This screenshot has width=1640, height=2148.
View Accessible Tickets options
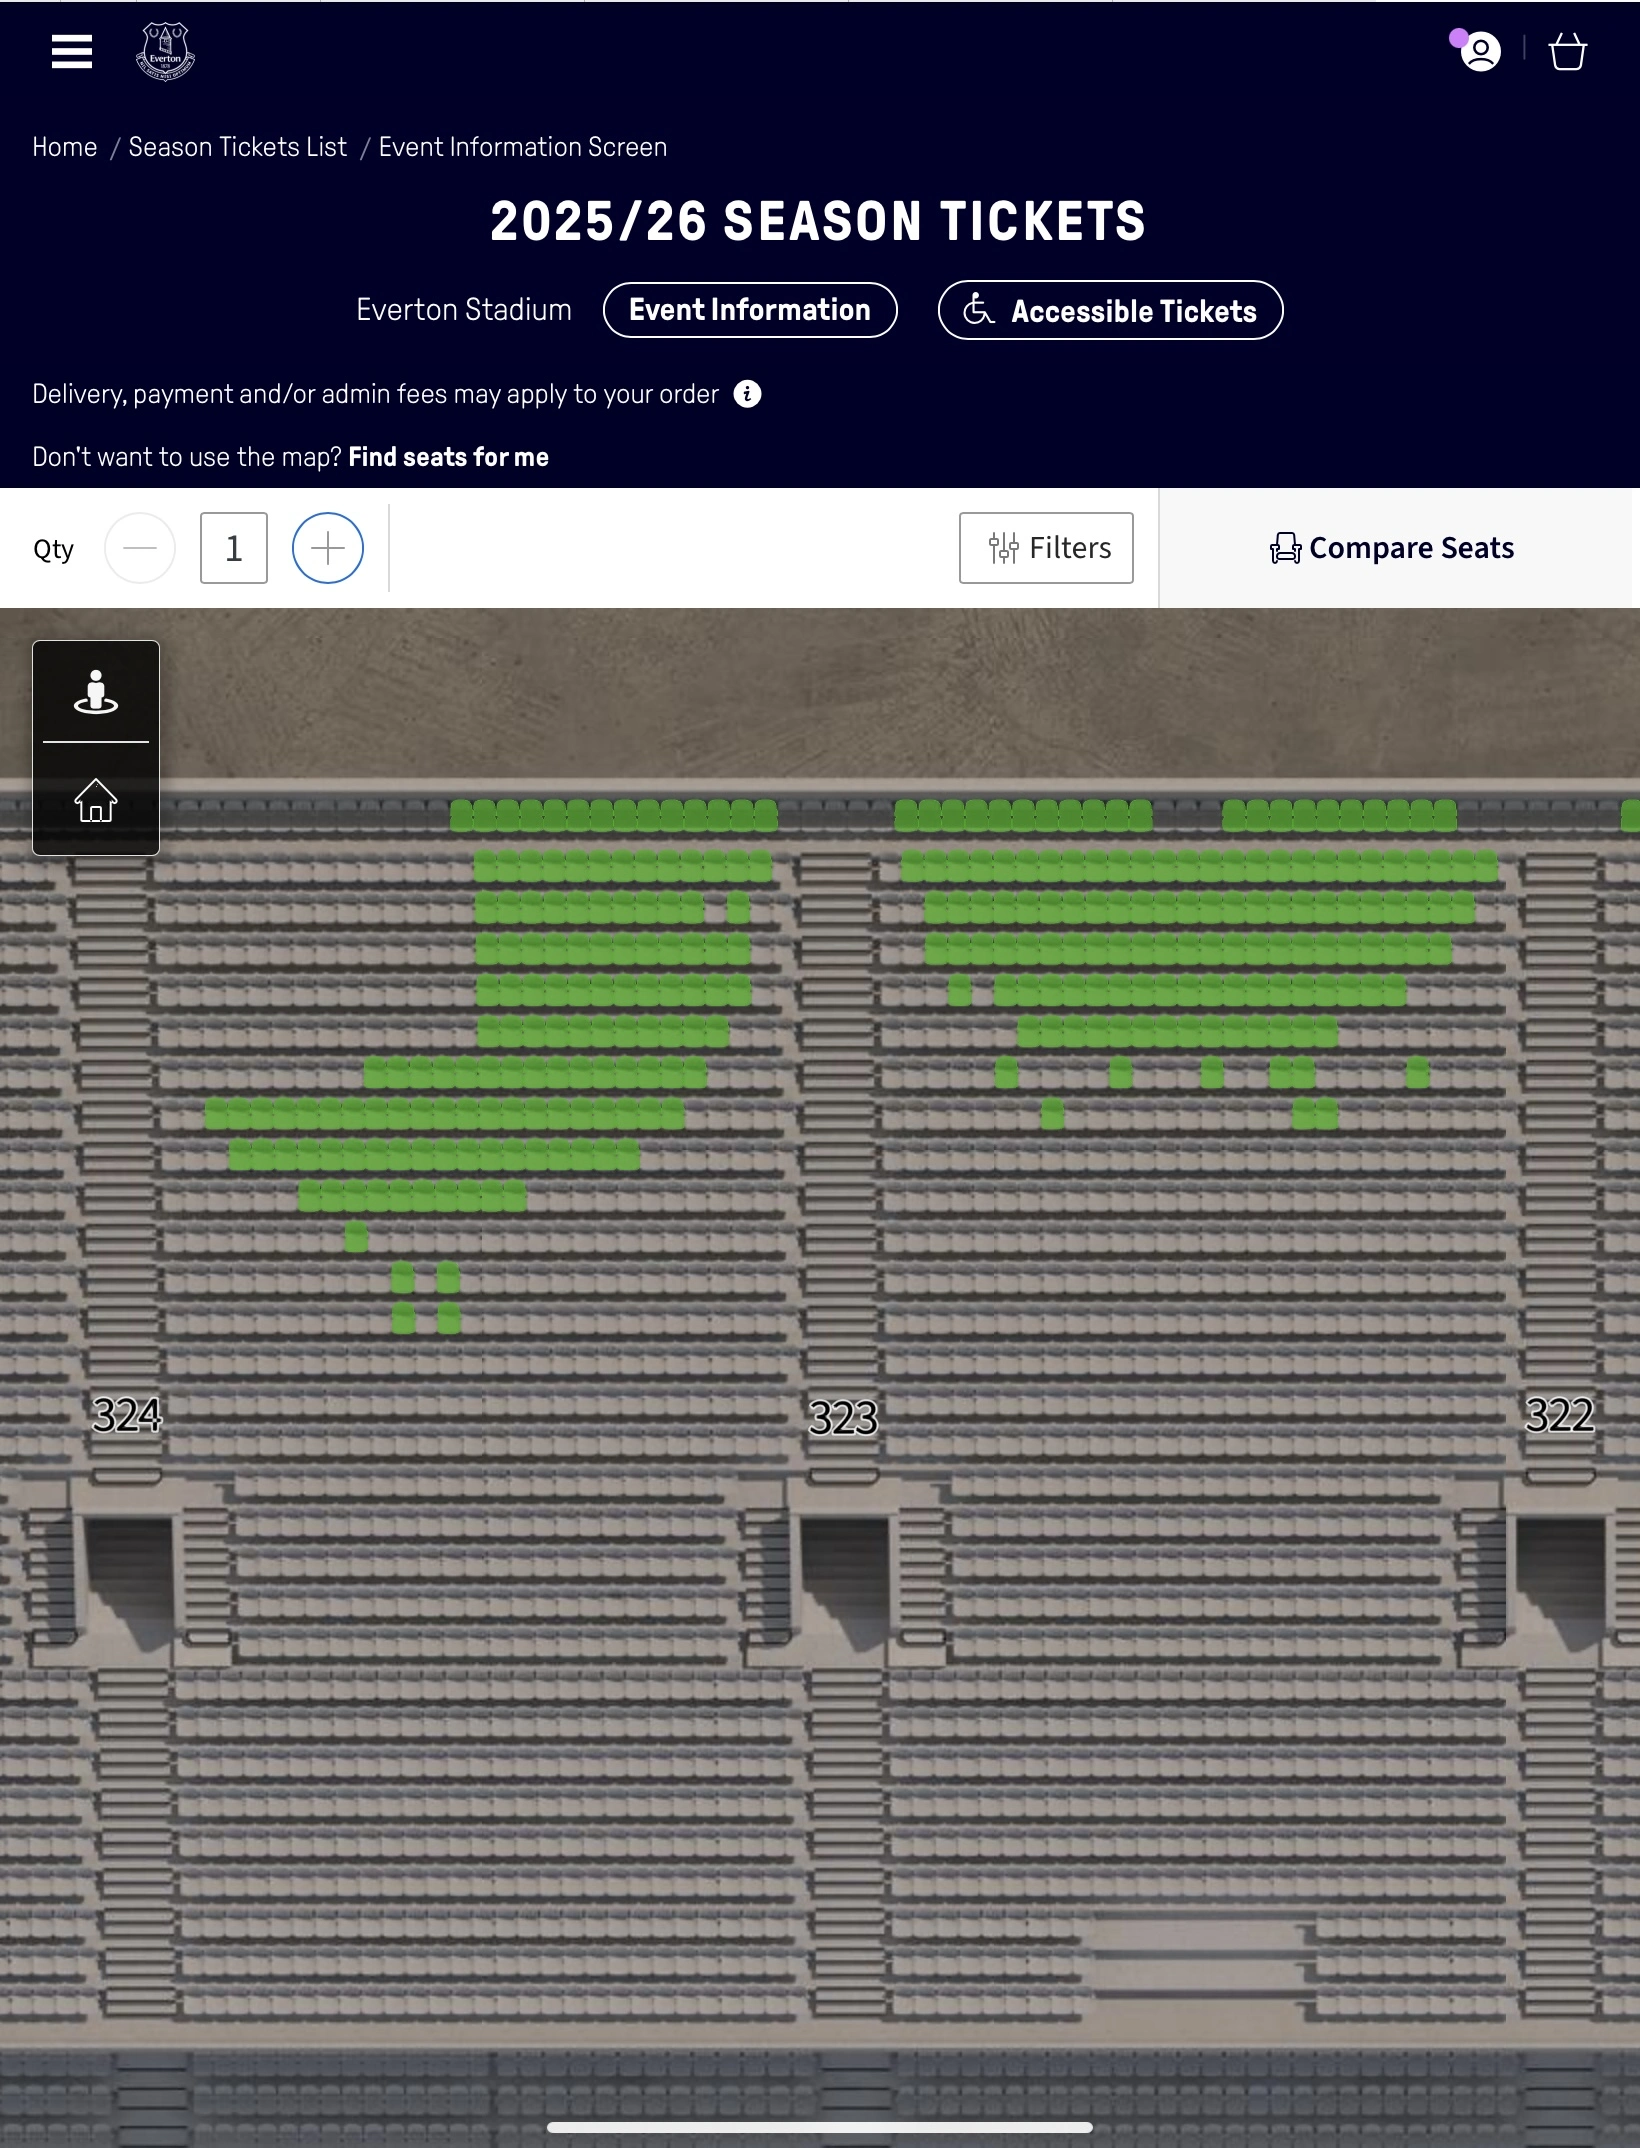pos(1110,311)
